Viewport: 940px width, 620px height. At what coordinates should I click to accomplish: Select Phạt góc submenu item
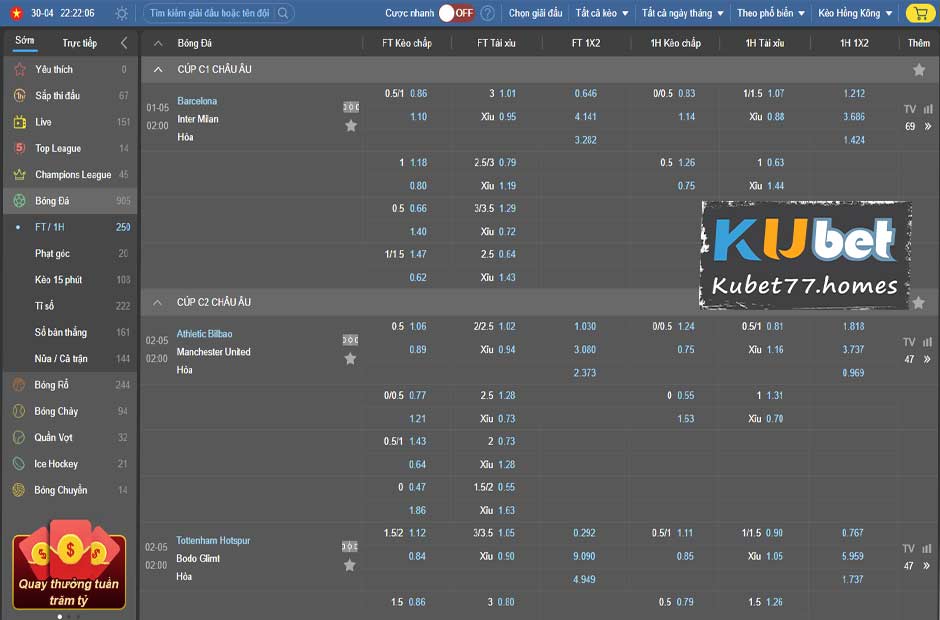(70, 254)
